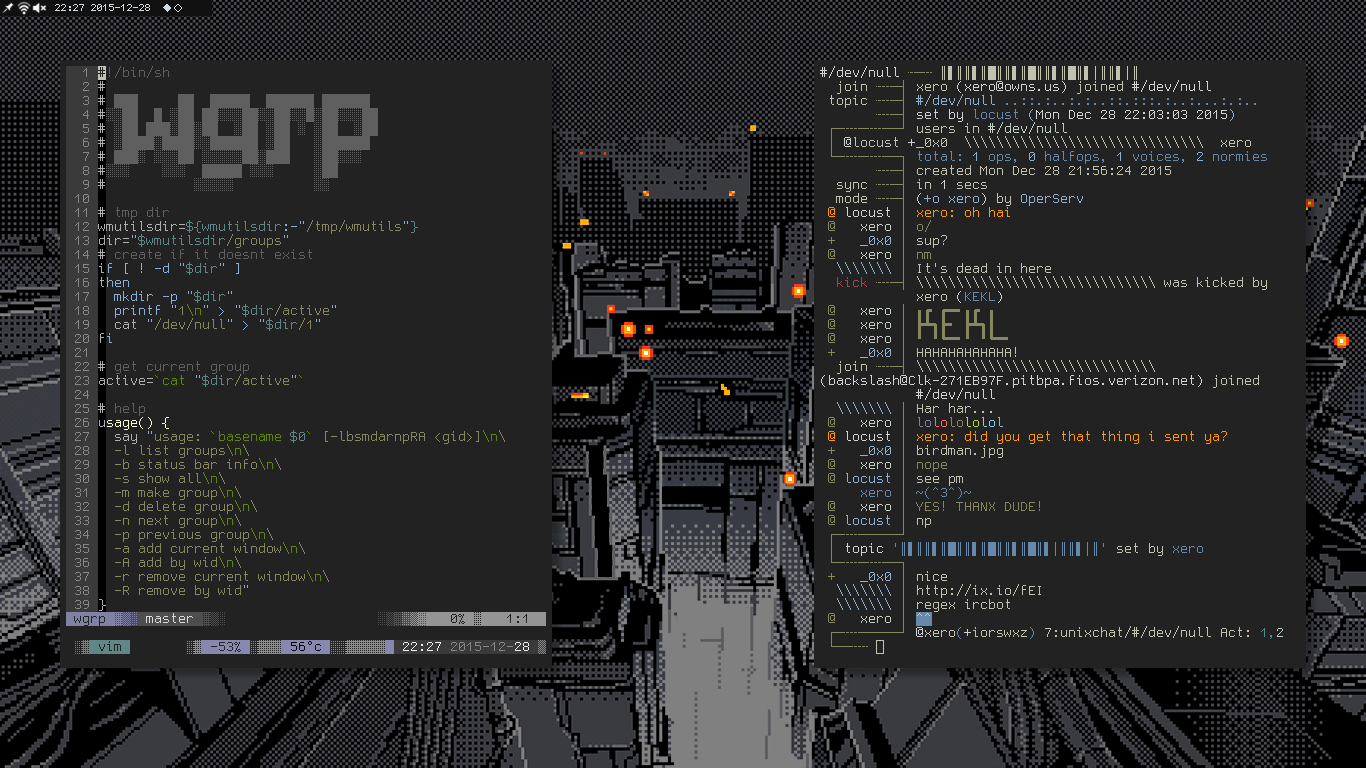
Task: Select the filled diamond workspace indicator
Action: point(167,8)
